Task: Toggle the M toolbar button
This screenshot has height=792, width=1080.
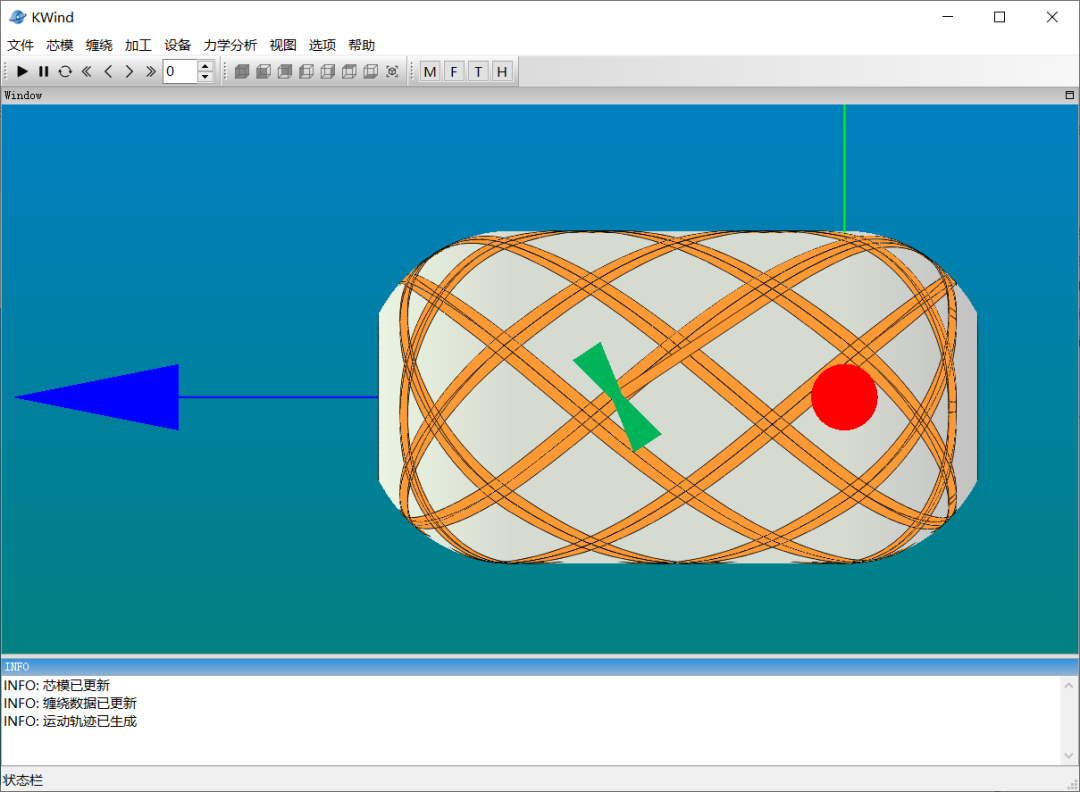Action: pos(430,71)
